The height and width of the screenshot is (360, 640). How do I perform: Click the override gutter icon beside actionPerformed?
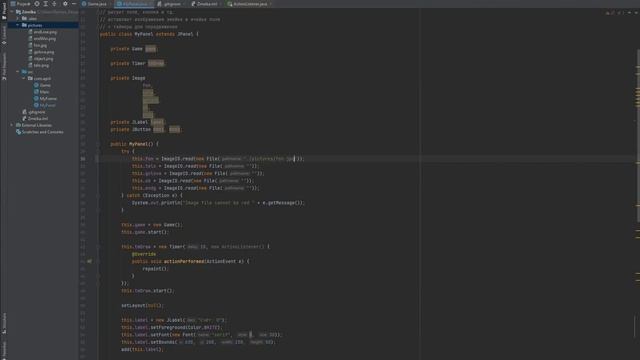(89, 261)
